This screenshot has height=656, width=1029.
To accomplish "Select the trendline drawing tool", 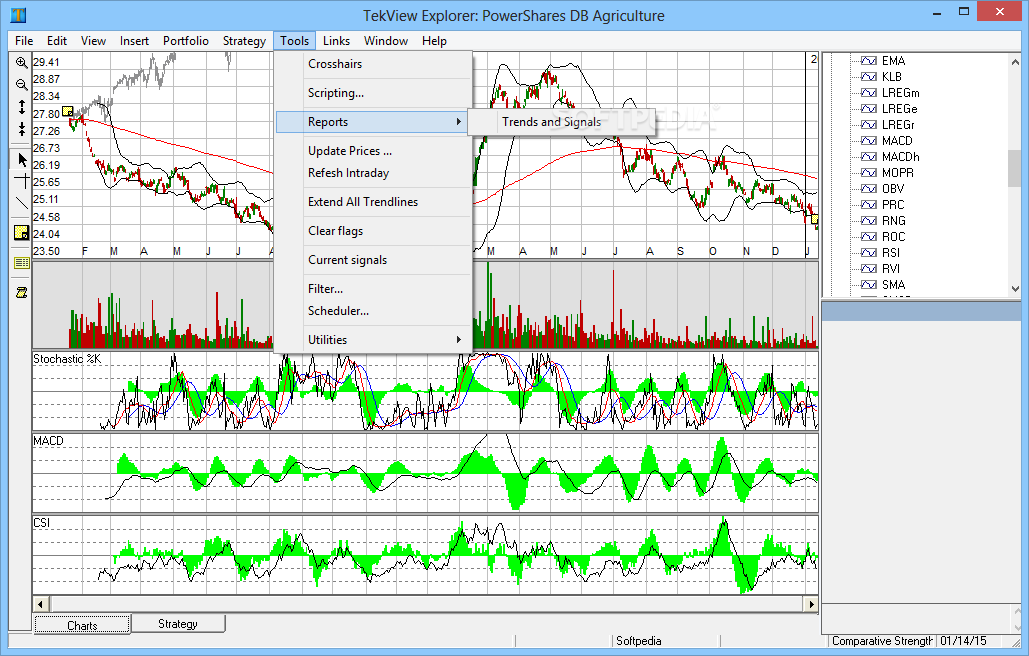I will pos(22,203).
